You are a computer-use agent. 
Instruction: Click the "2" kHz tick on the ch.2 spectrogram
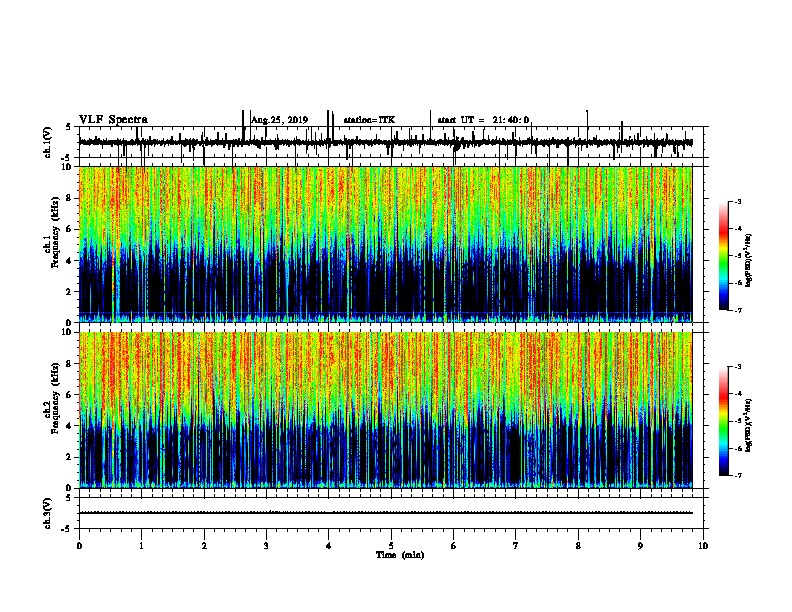click(x=70, y=457)
